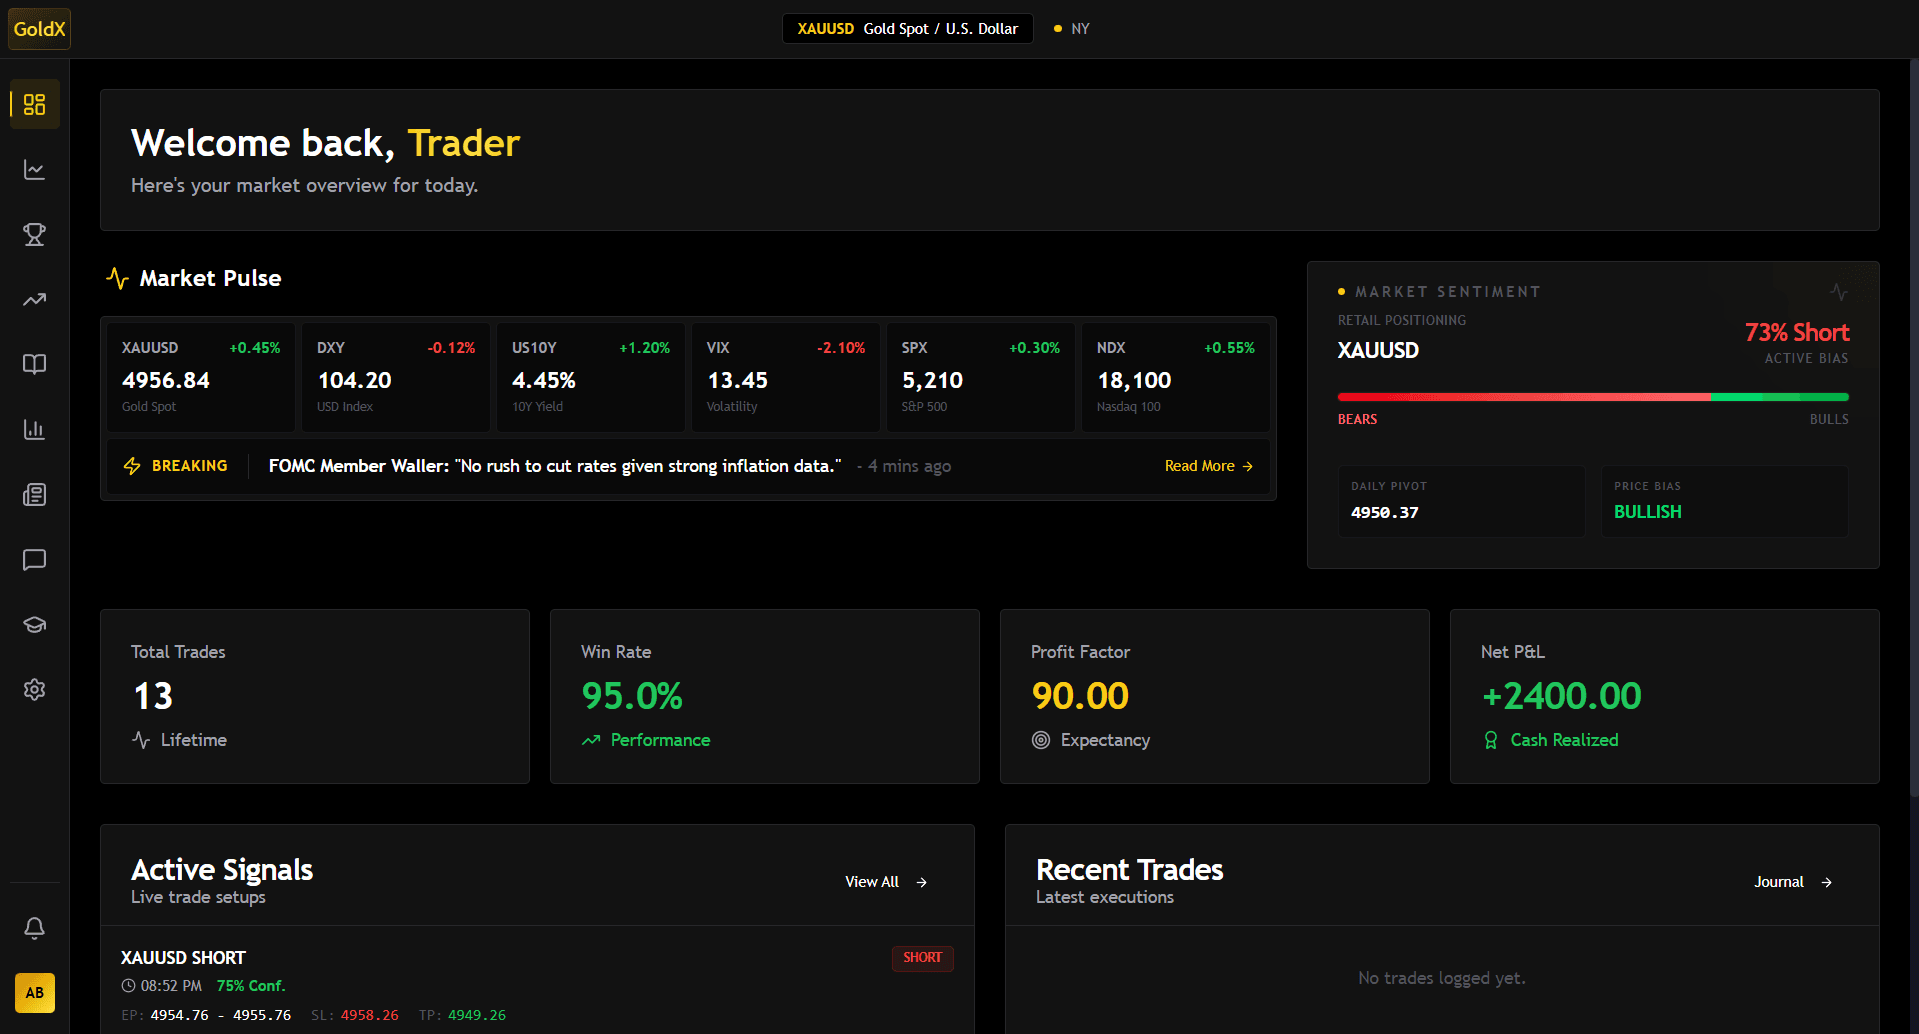The image size is (1919, 1034).
Task: Open the journal book icon
Action: [x=34, y=364]
